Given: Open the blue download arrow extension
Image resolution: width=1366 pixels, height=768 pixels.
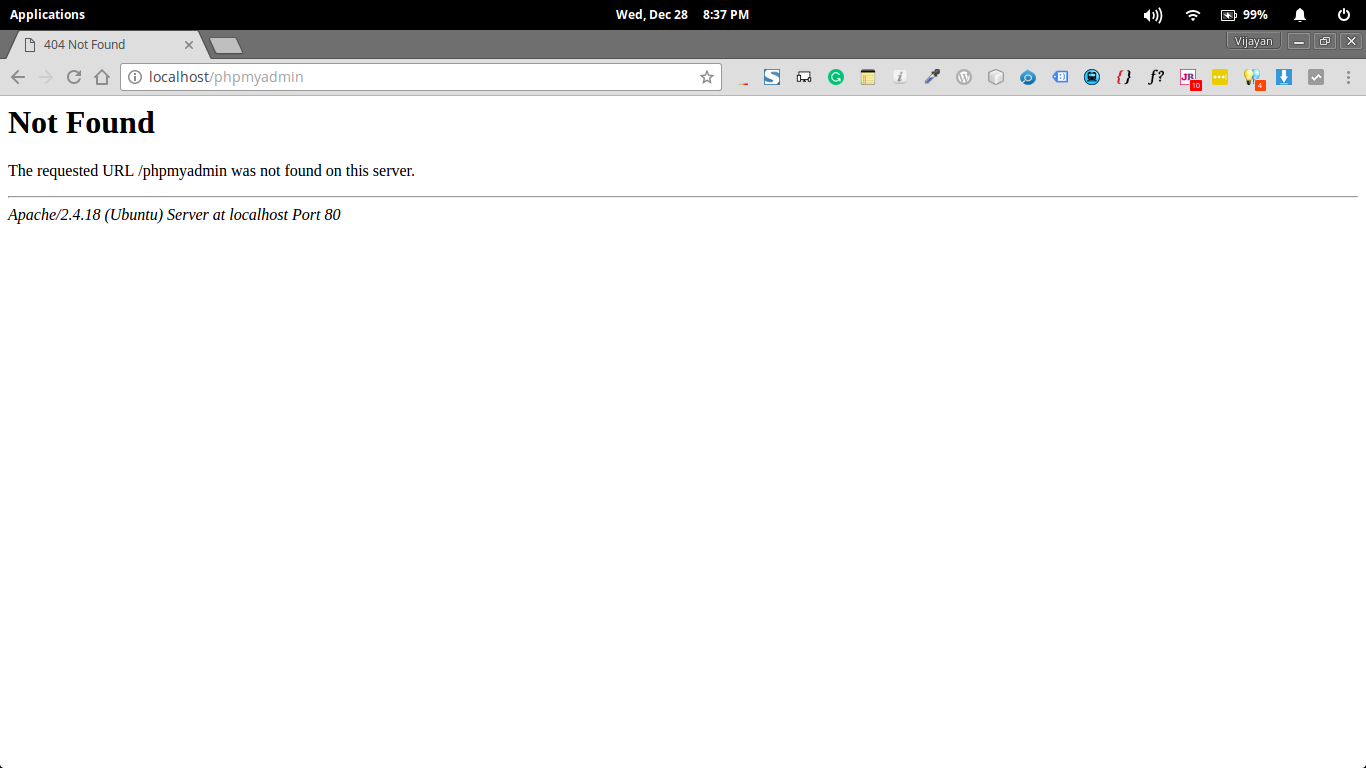Looking at the screenshot, I should (x=1284, y=77).
